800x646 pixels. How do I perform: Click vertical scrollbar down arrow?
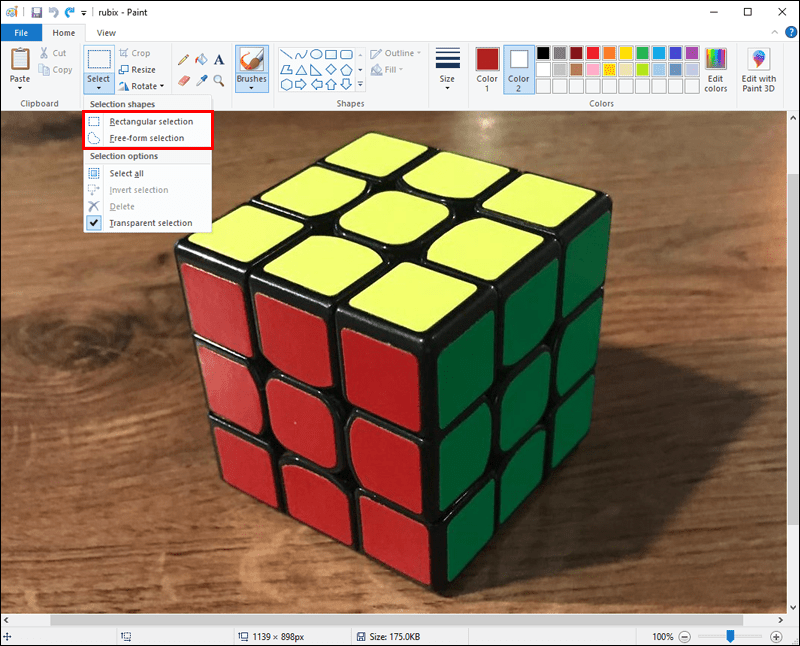click(793, 608)
